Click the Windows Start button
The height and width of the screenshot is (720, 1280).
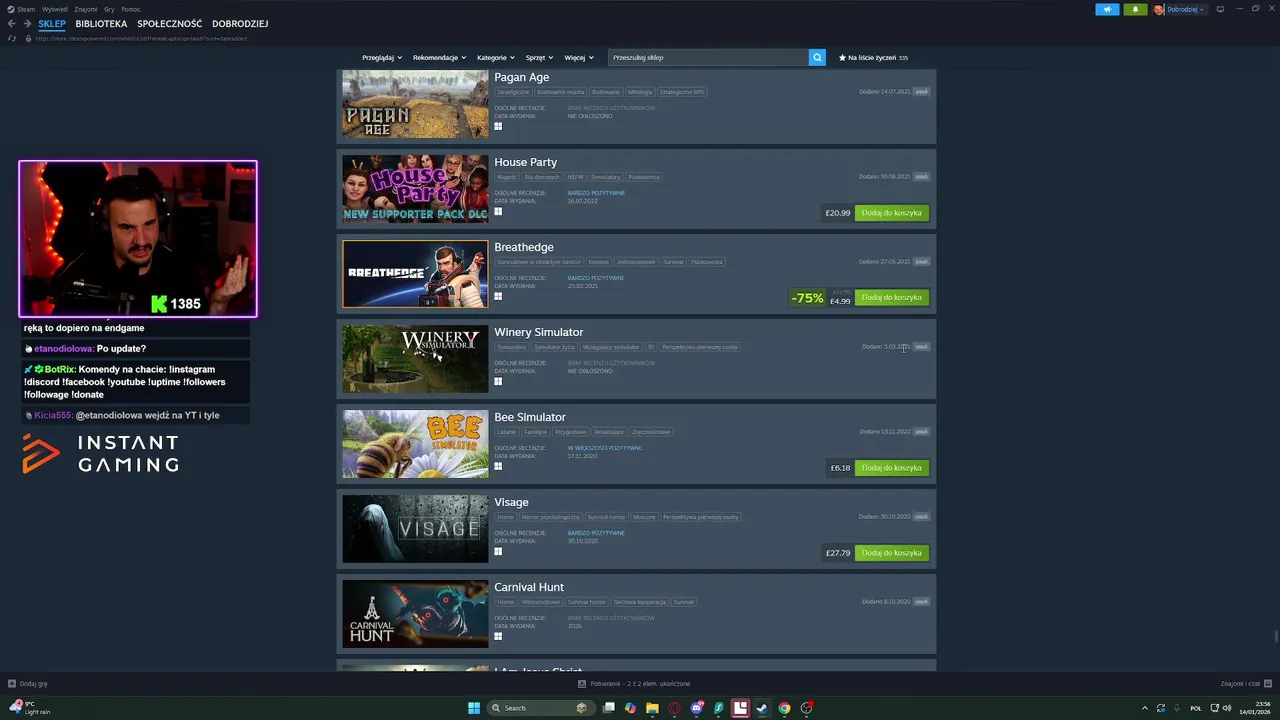tap(474, 708)
